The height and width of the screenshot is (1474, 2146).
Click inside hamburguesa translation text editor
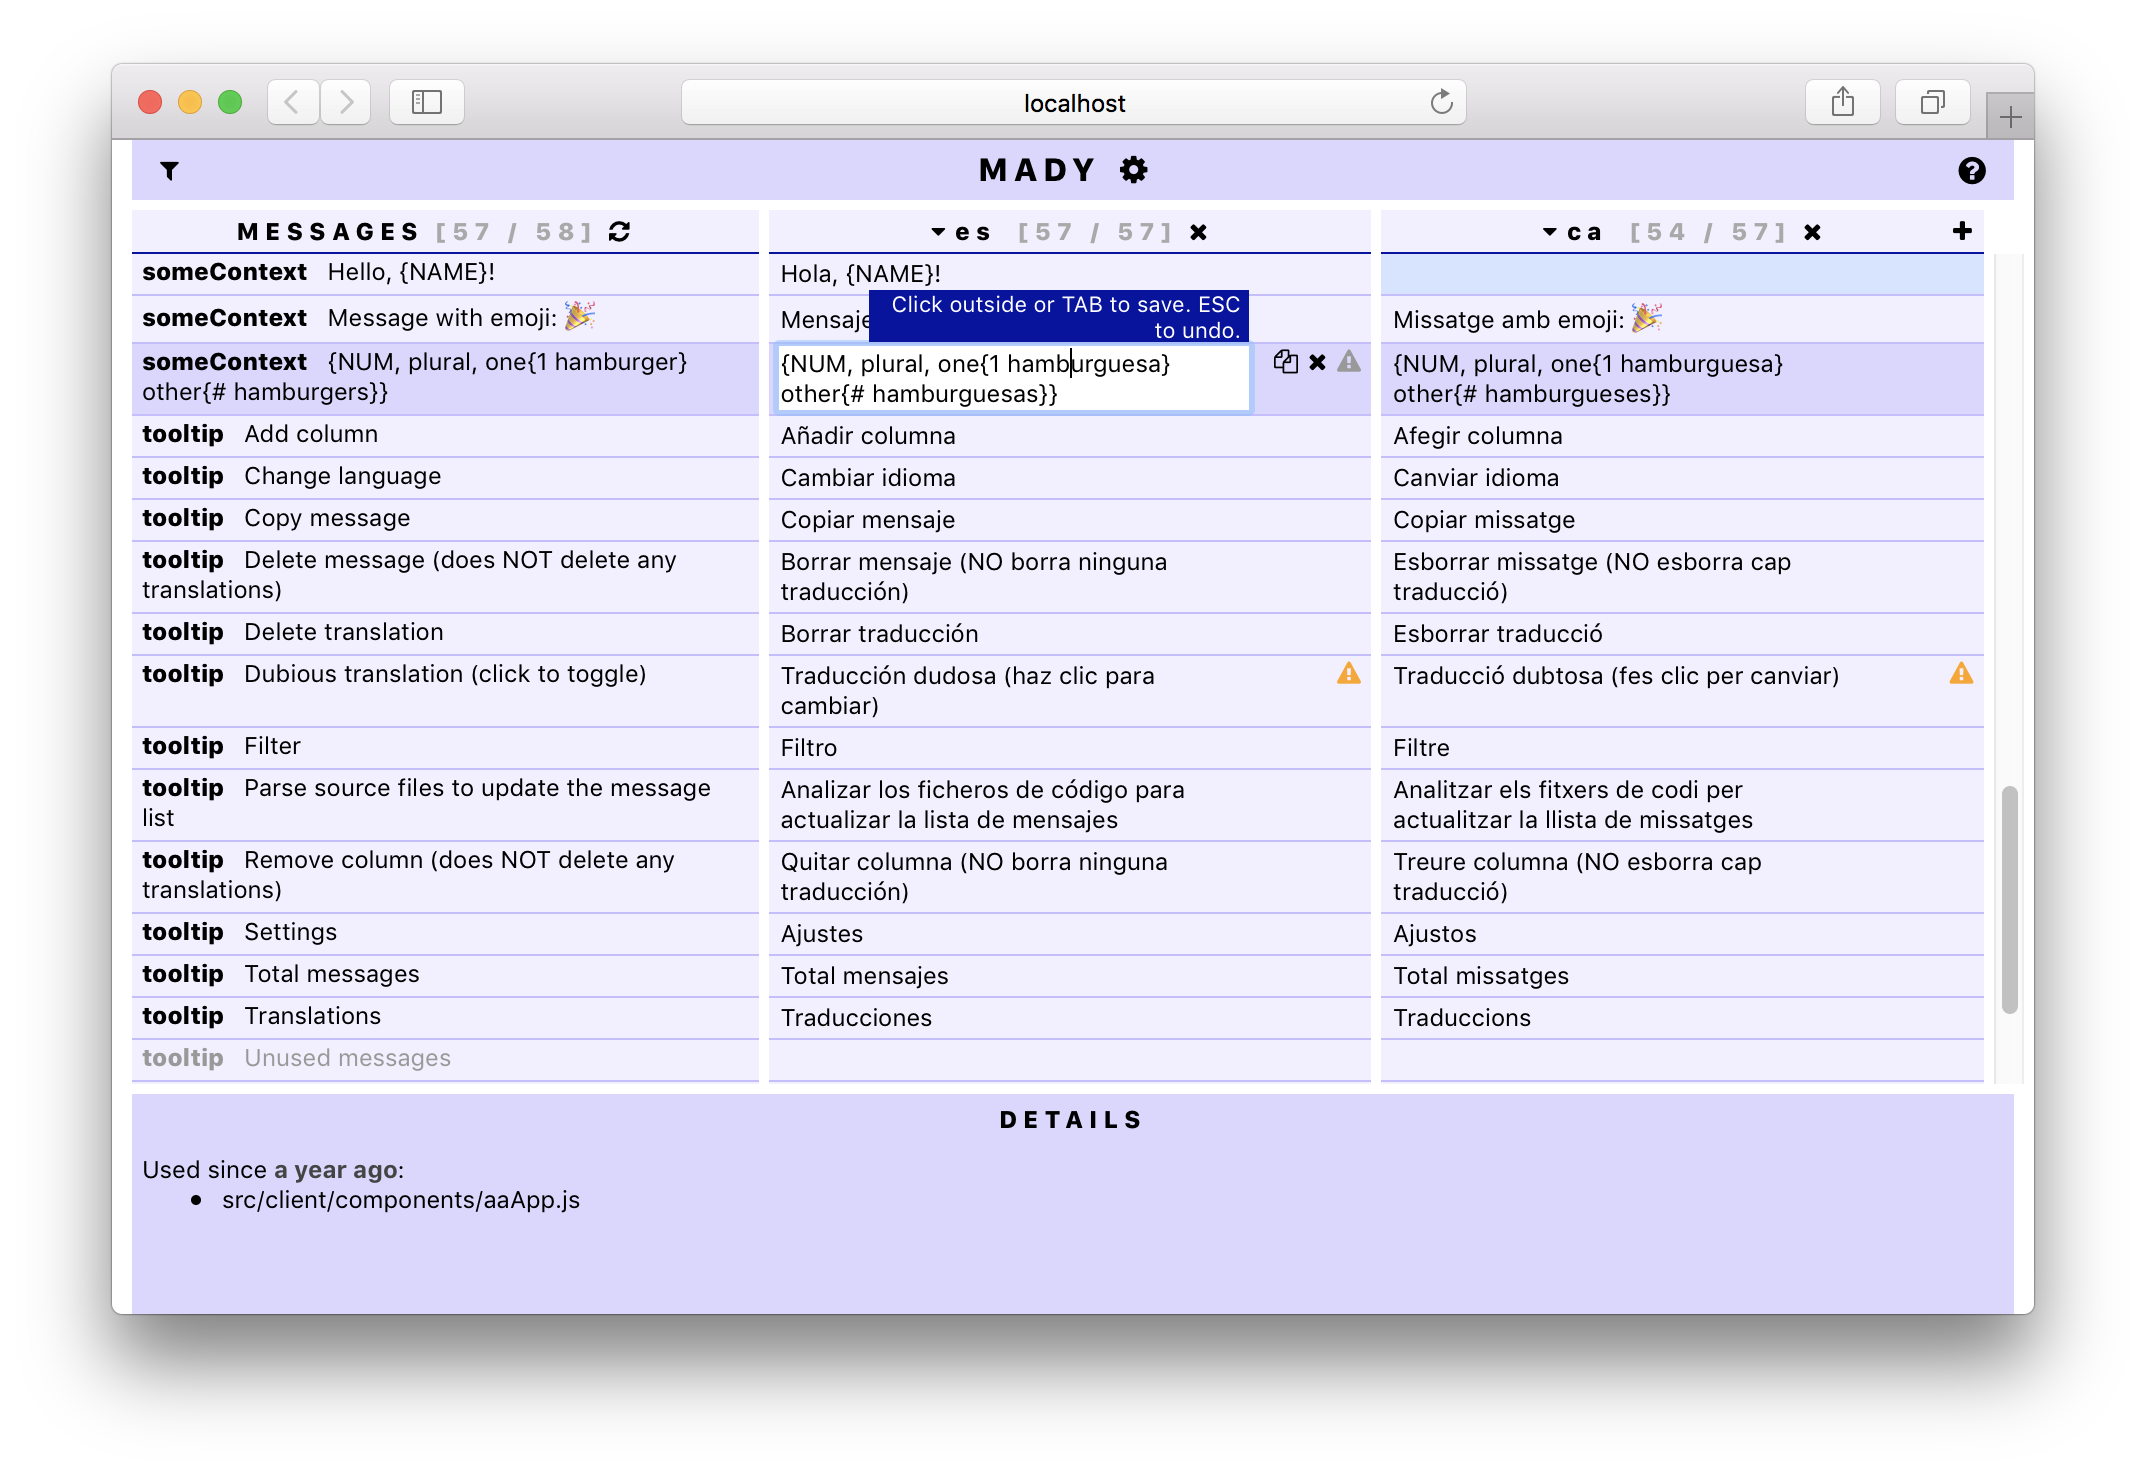coord(1012,379)
